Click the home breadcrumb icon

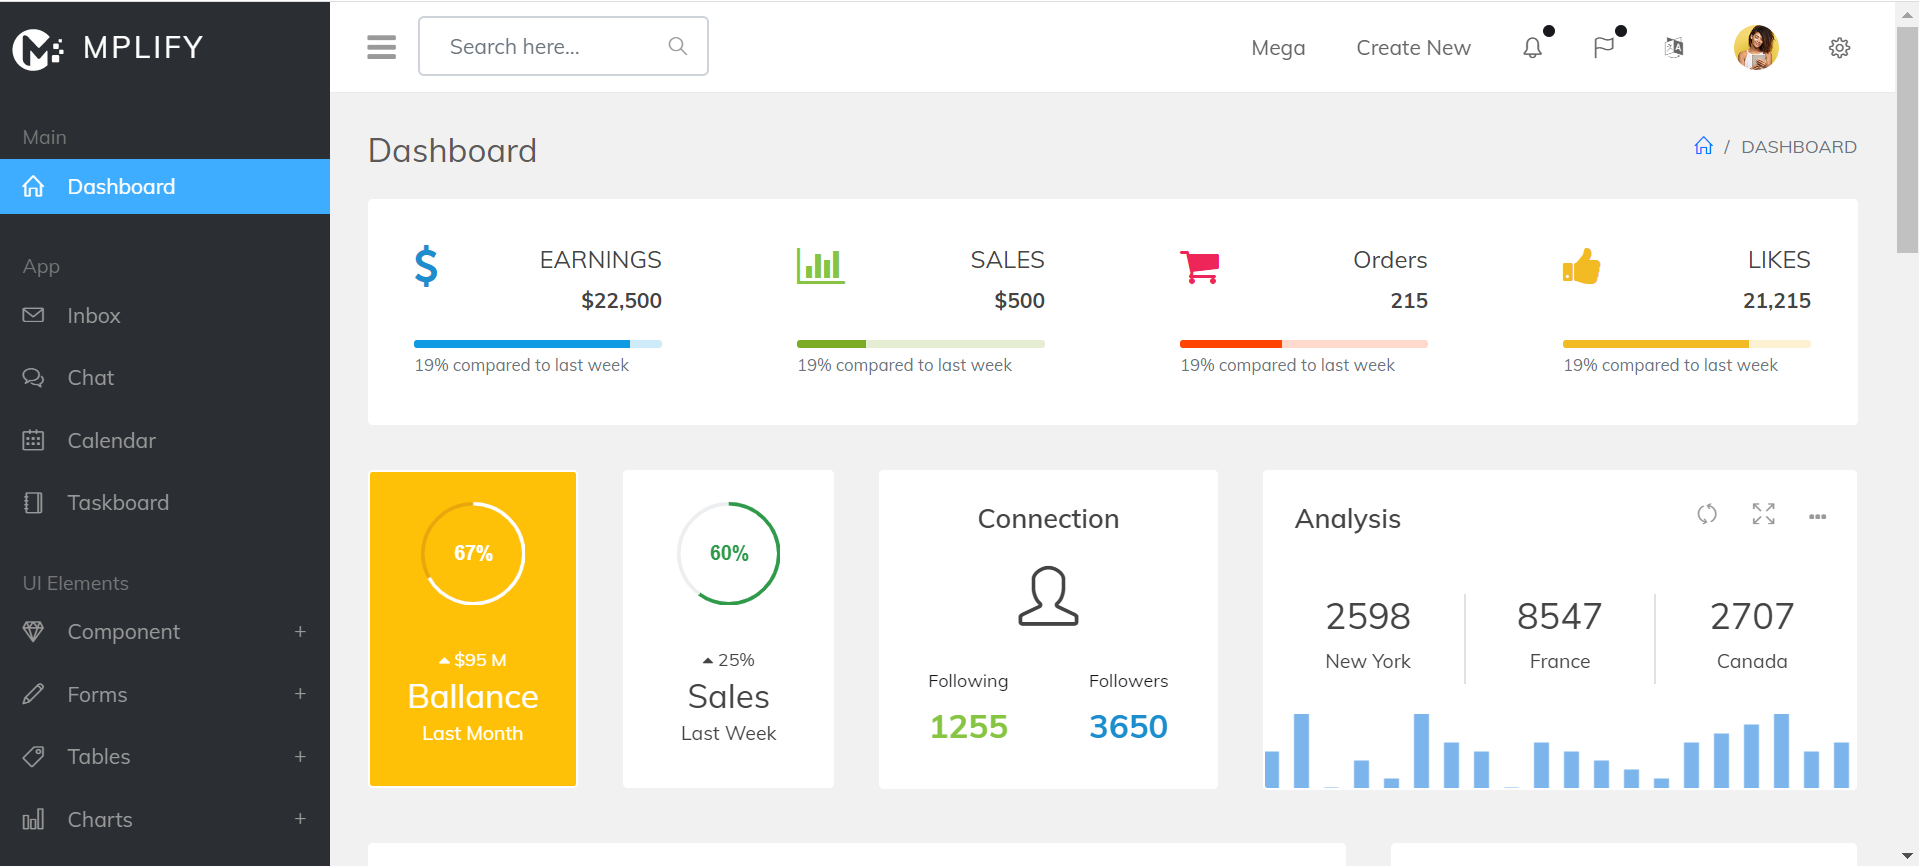[1703, 146]
